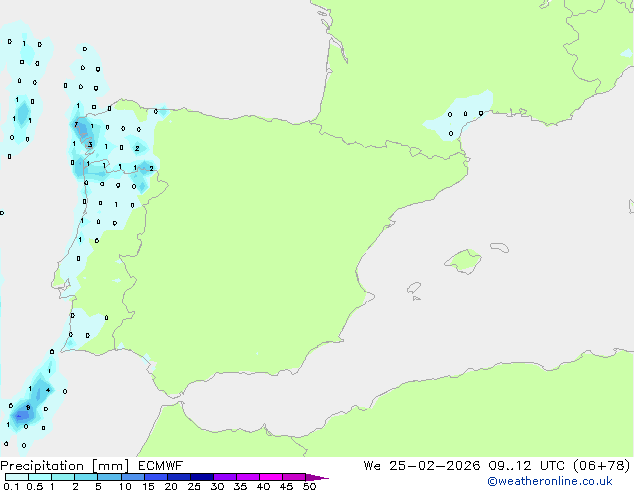Viewport: 634px width, 490px height.
Task: Click the '30' legend scale value
Action: tap(217, 486)
